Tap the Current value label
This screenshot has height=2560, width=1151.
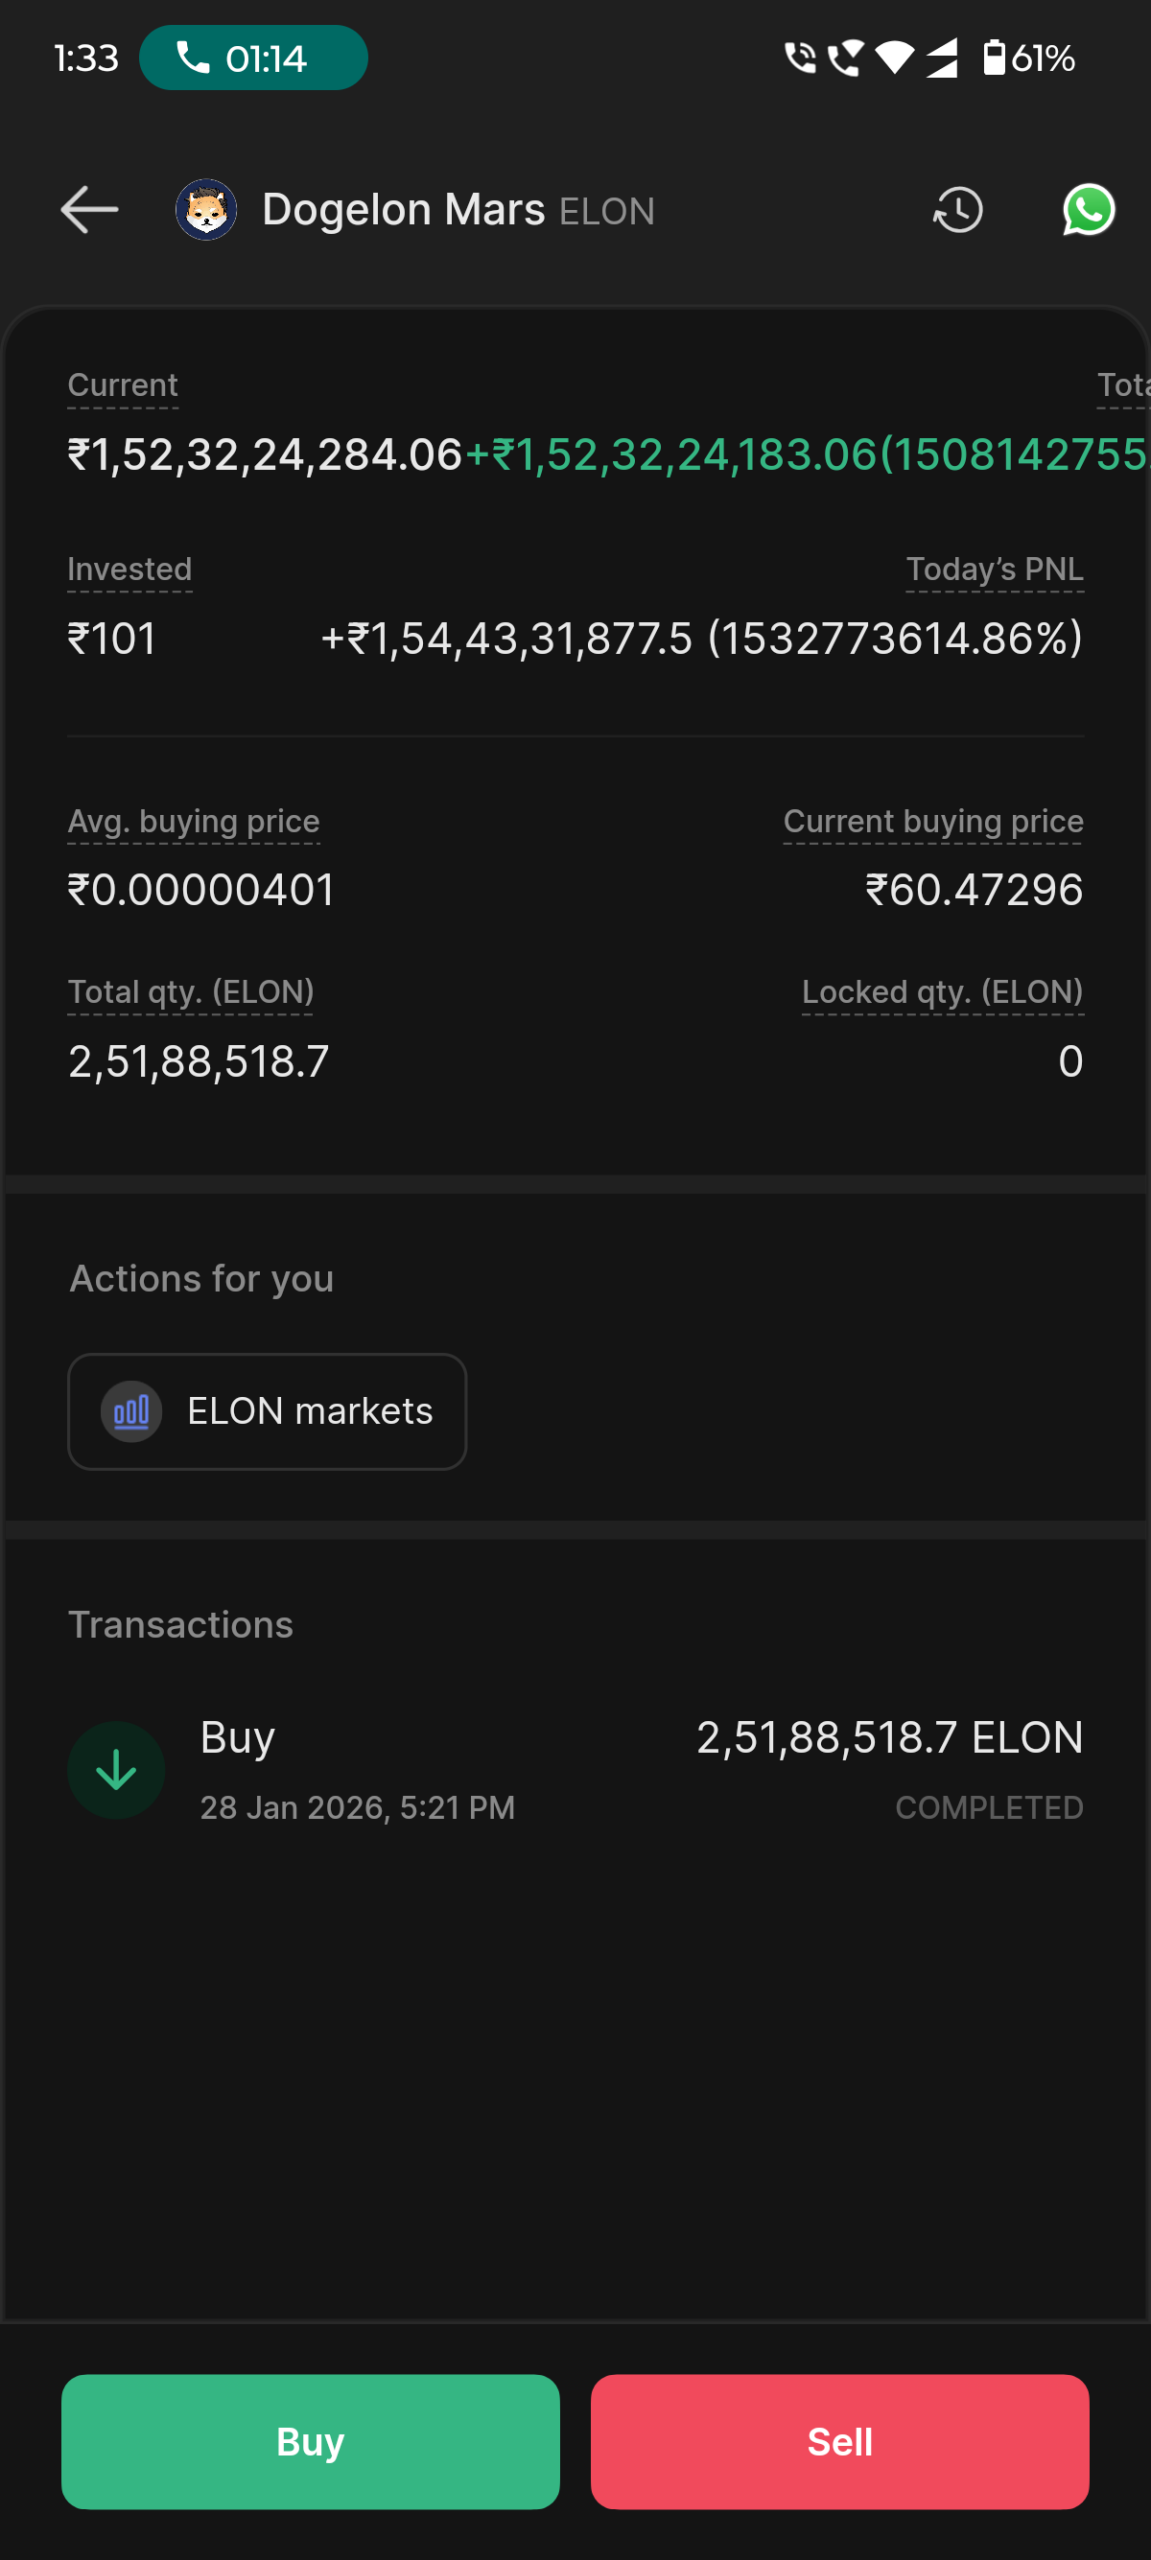pos(123,385)
